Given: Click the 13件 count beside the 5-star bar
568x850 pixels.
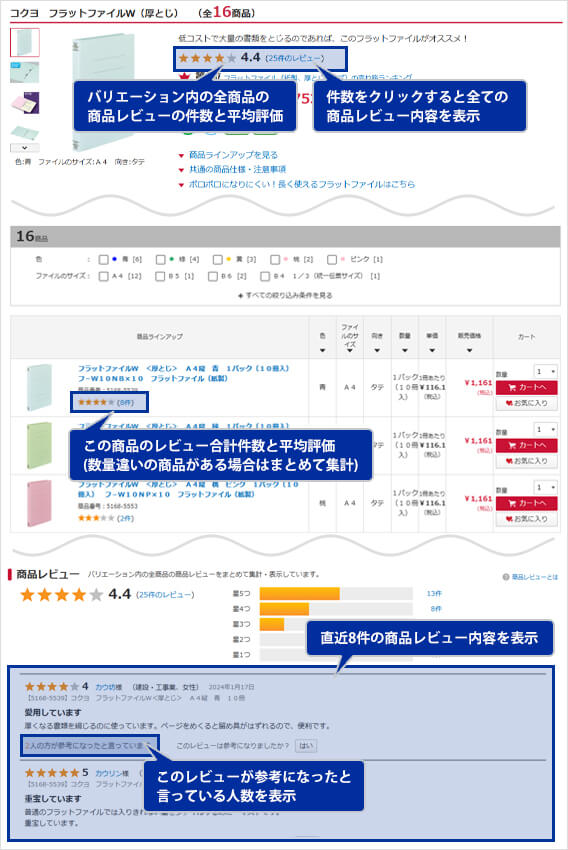Looking at the screenshot, I should coord(434,594).
